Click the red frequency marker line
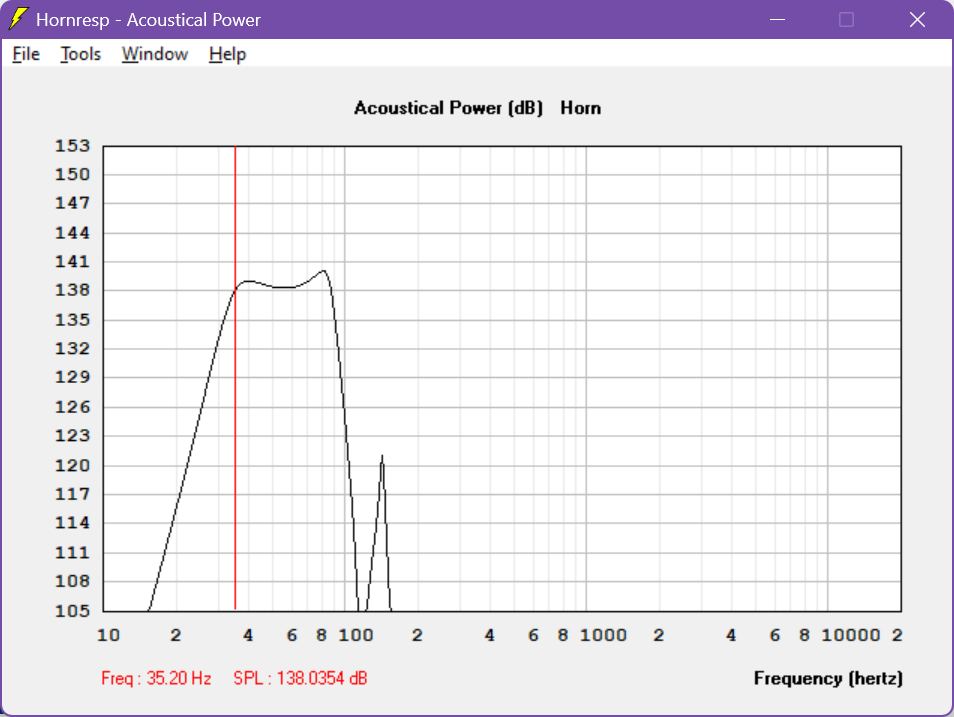Screen dimensions: 954x717 [x=235, y=377]
